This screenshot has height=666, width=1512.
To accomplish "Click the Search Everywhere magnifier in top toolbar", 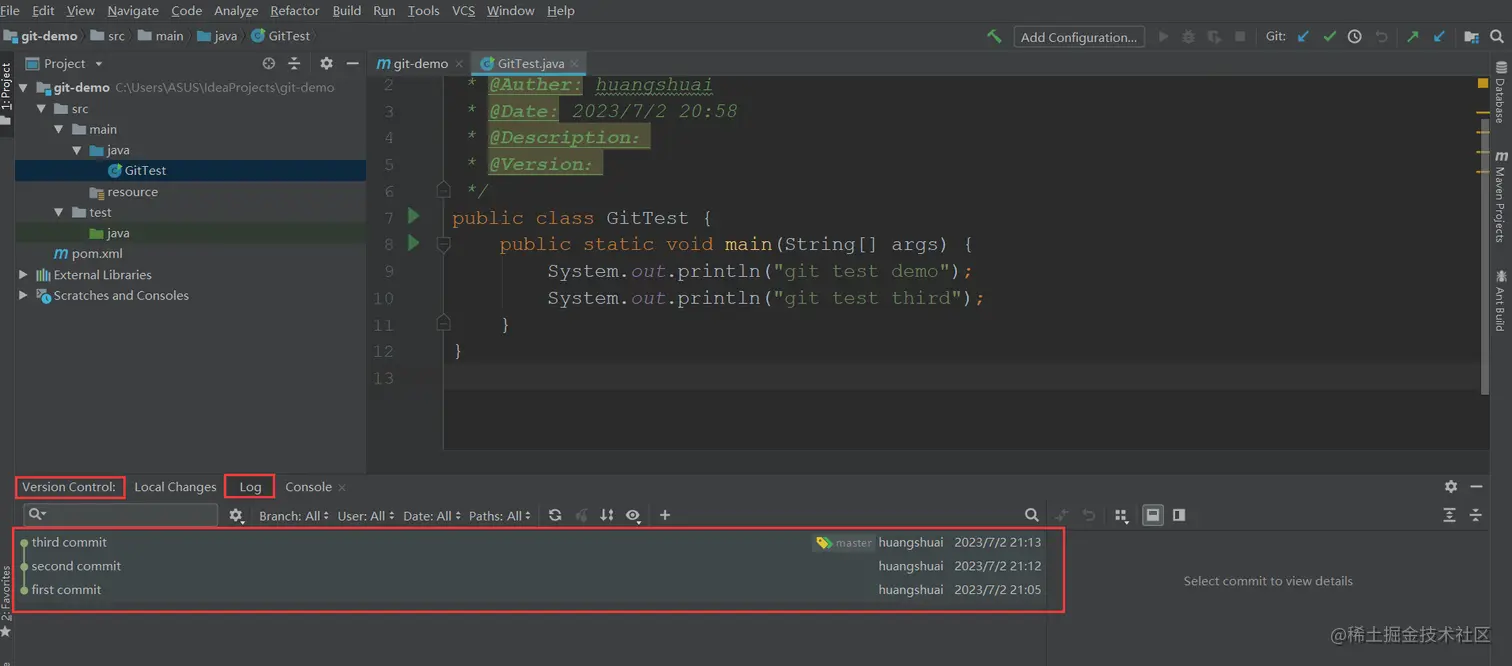I will point(1497,36).
